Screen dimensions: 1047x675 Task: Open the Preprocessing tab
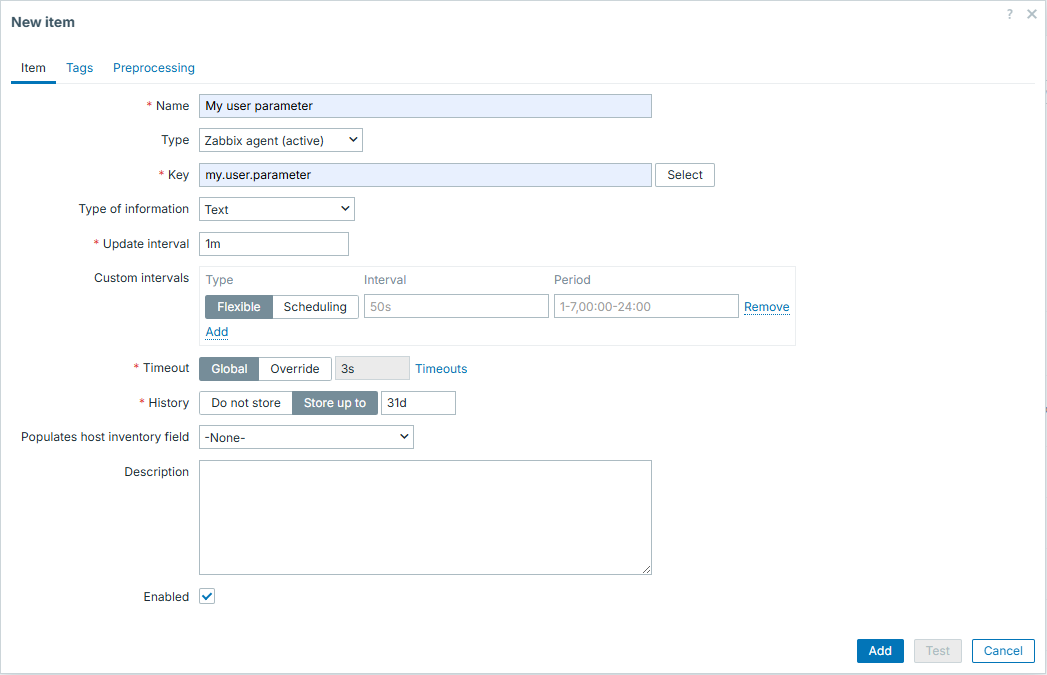(154, 68)
